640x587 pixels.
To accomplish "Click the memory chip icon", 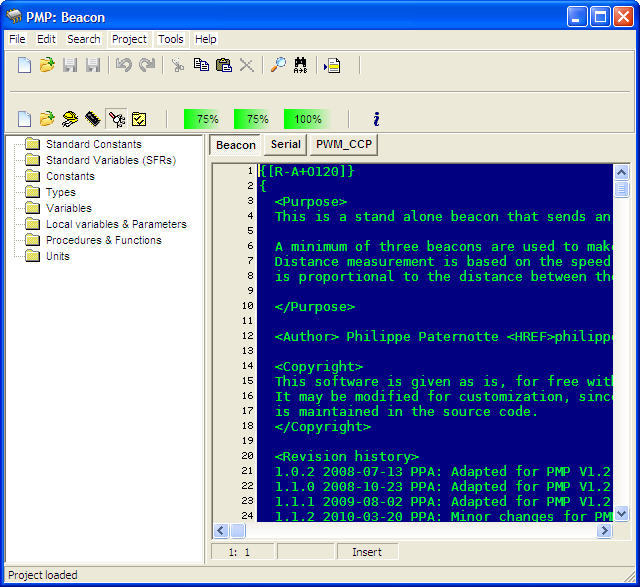I will tap(93, 119).
